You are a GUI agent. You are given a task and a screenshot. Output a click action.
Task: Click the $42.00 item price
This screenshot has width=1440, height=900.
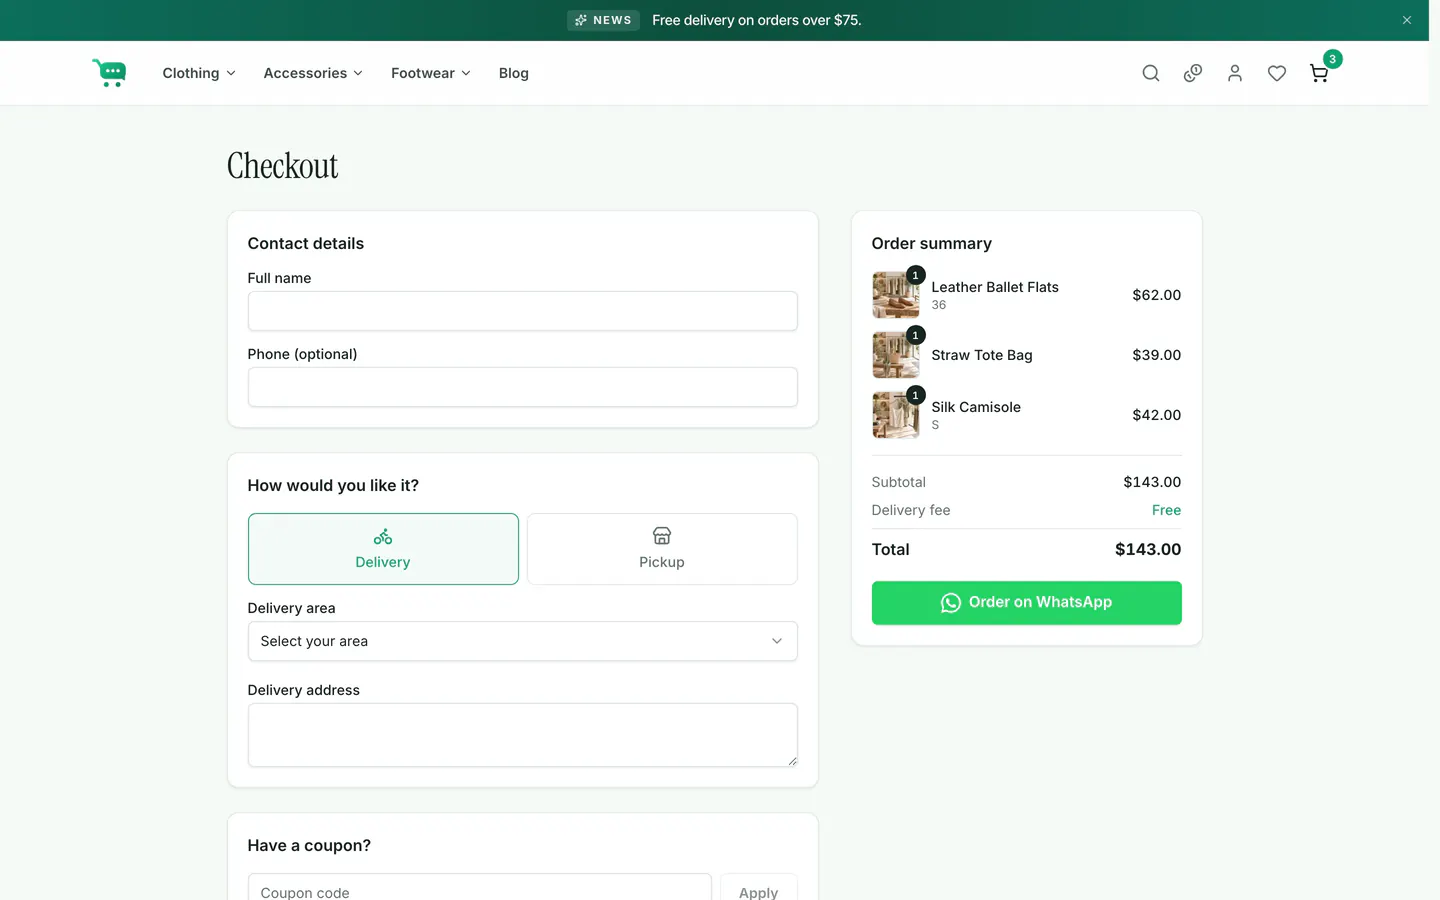click(1157, 415)
